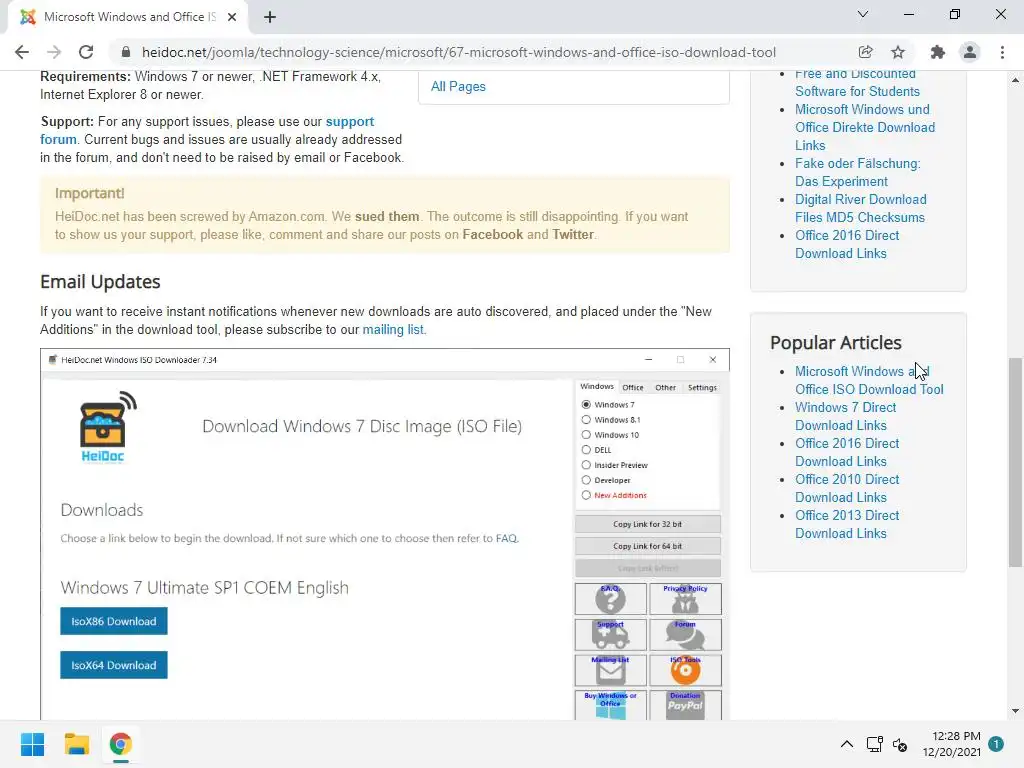Click Copy Link for 32 bit
Screen dimensions: 1024x768
click(x=648, y=524)
